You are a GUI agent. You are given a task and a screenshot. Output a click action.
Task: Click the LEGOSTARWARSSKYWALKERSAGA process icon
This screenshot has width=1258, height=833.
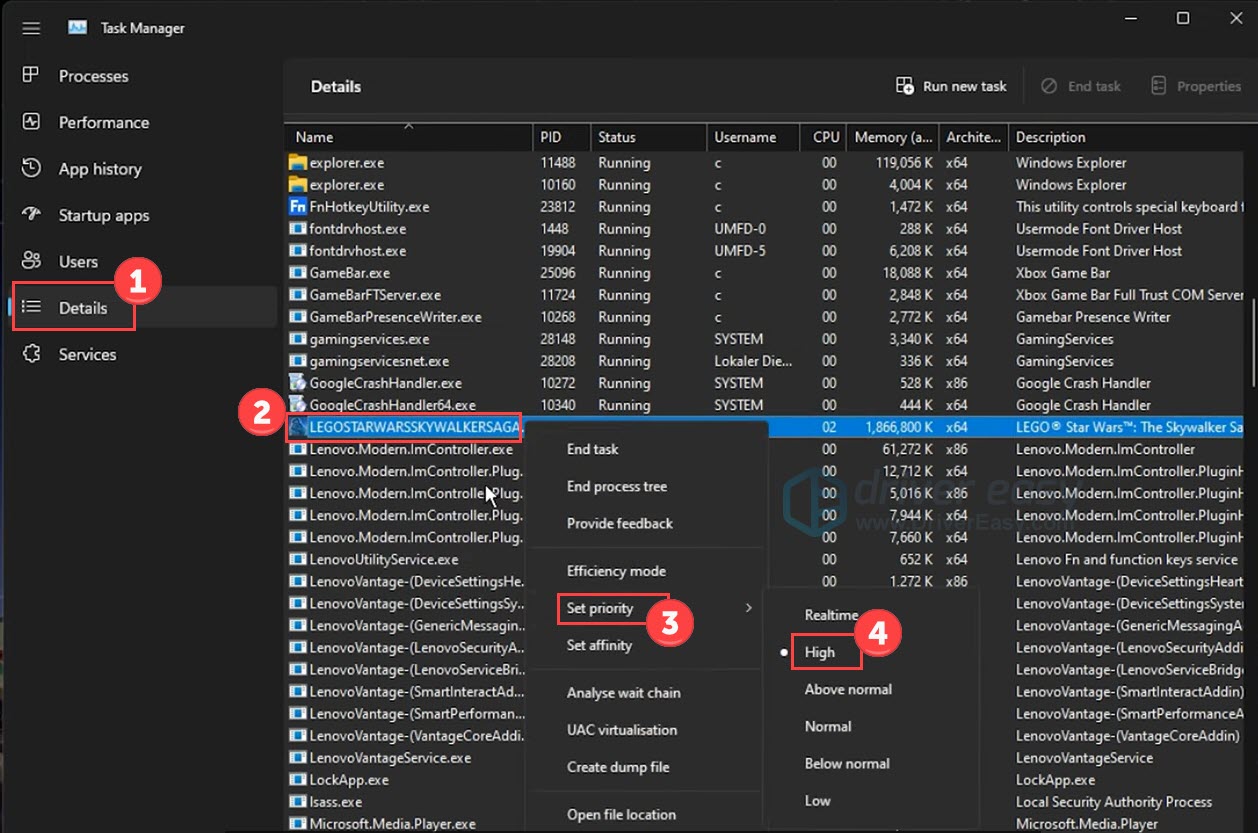tap(298, 427)
